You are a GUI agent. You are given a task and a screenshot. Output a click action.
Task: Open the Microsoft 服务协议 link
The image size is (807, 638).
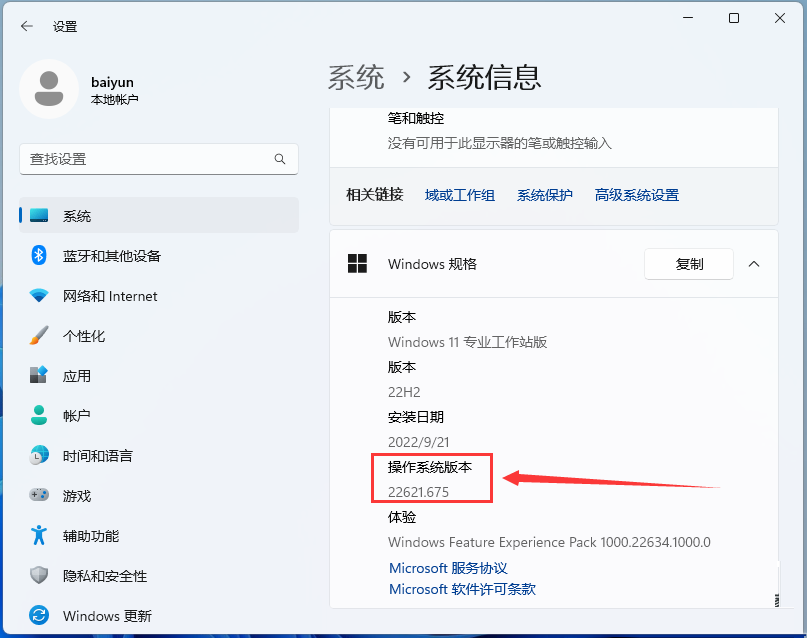point(448,568)
